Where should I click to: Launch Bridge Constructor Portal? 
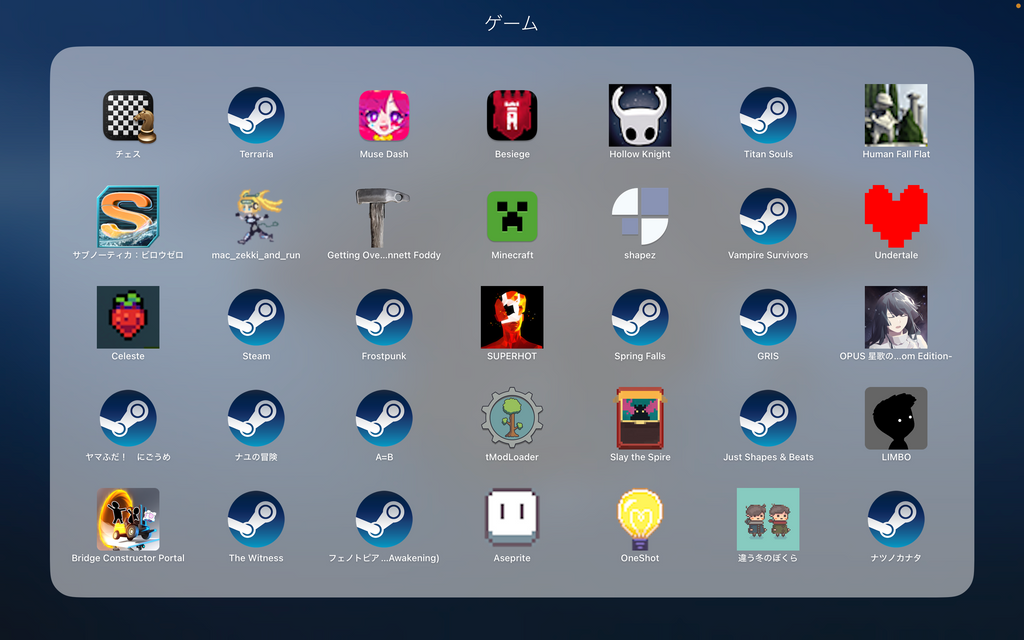128,519
